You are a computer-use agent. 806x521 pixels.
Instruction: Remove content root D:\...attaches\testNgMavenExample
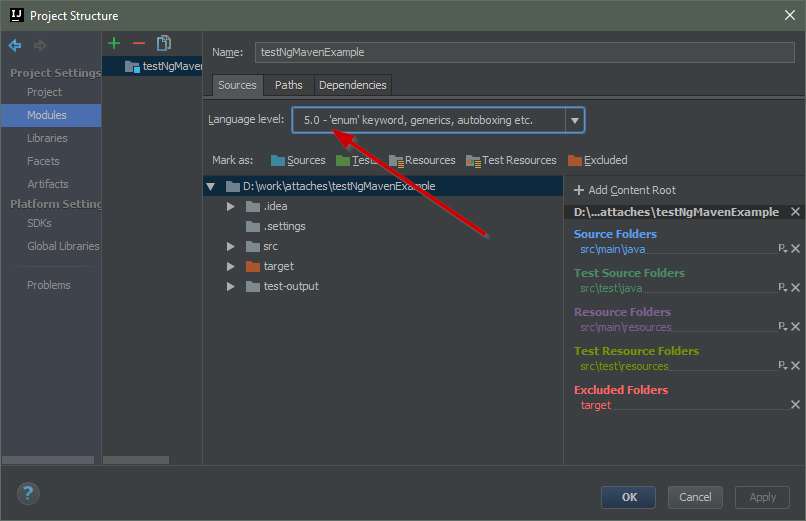795,212
